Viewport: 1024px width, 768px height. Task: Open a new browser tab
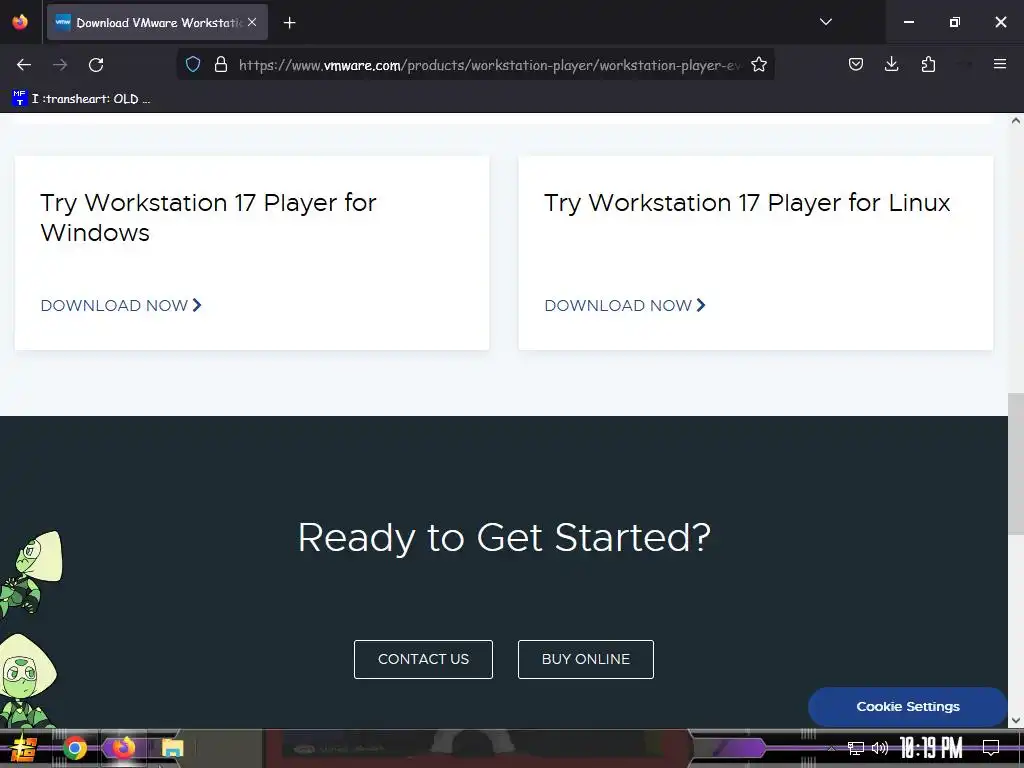click(x=289, y=23)
